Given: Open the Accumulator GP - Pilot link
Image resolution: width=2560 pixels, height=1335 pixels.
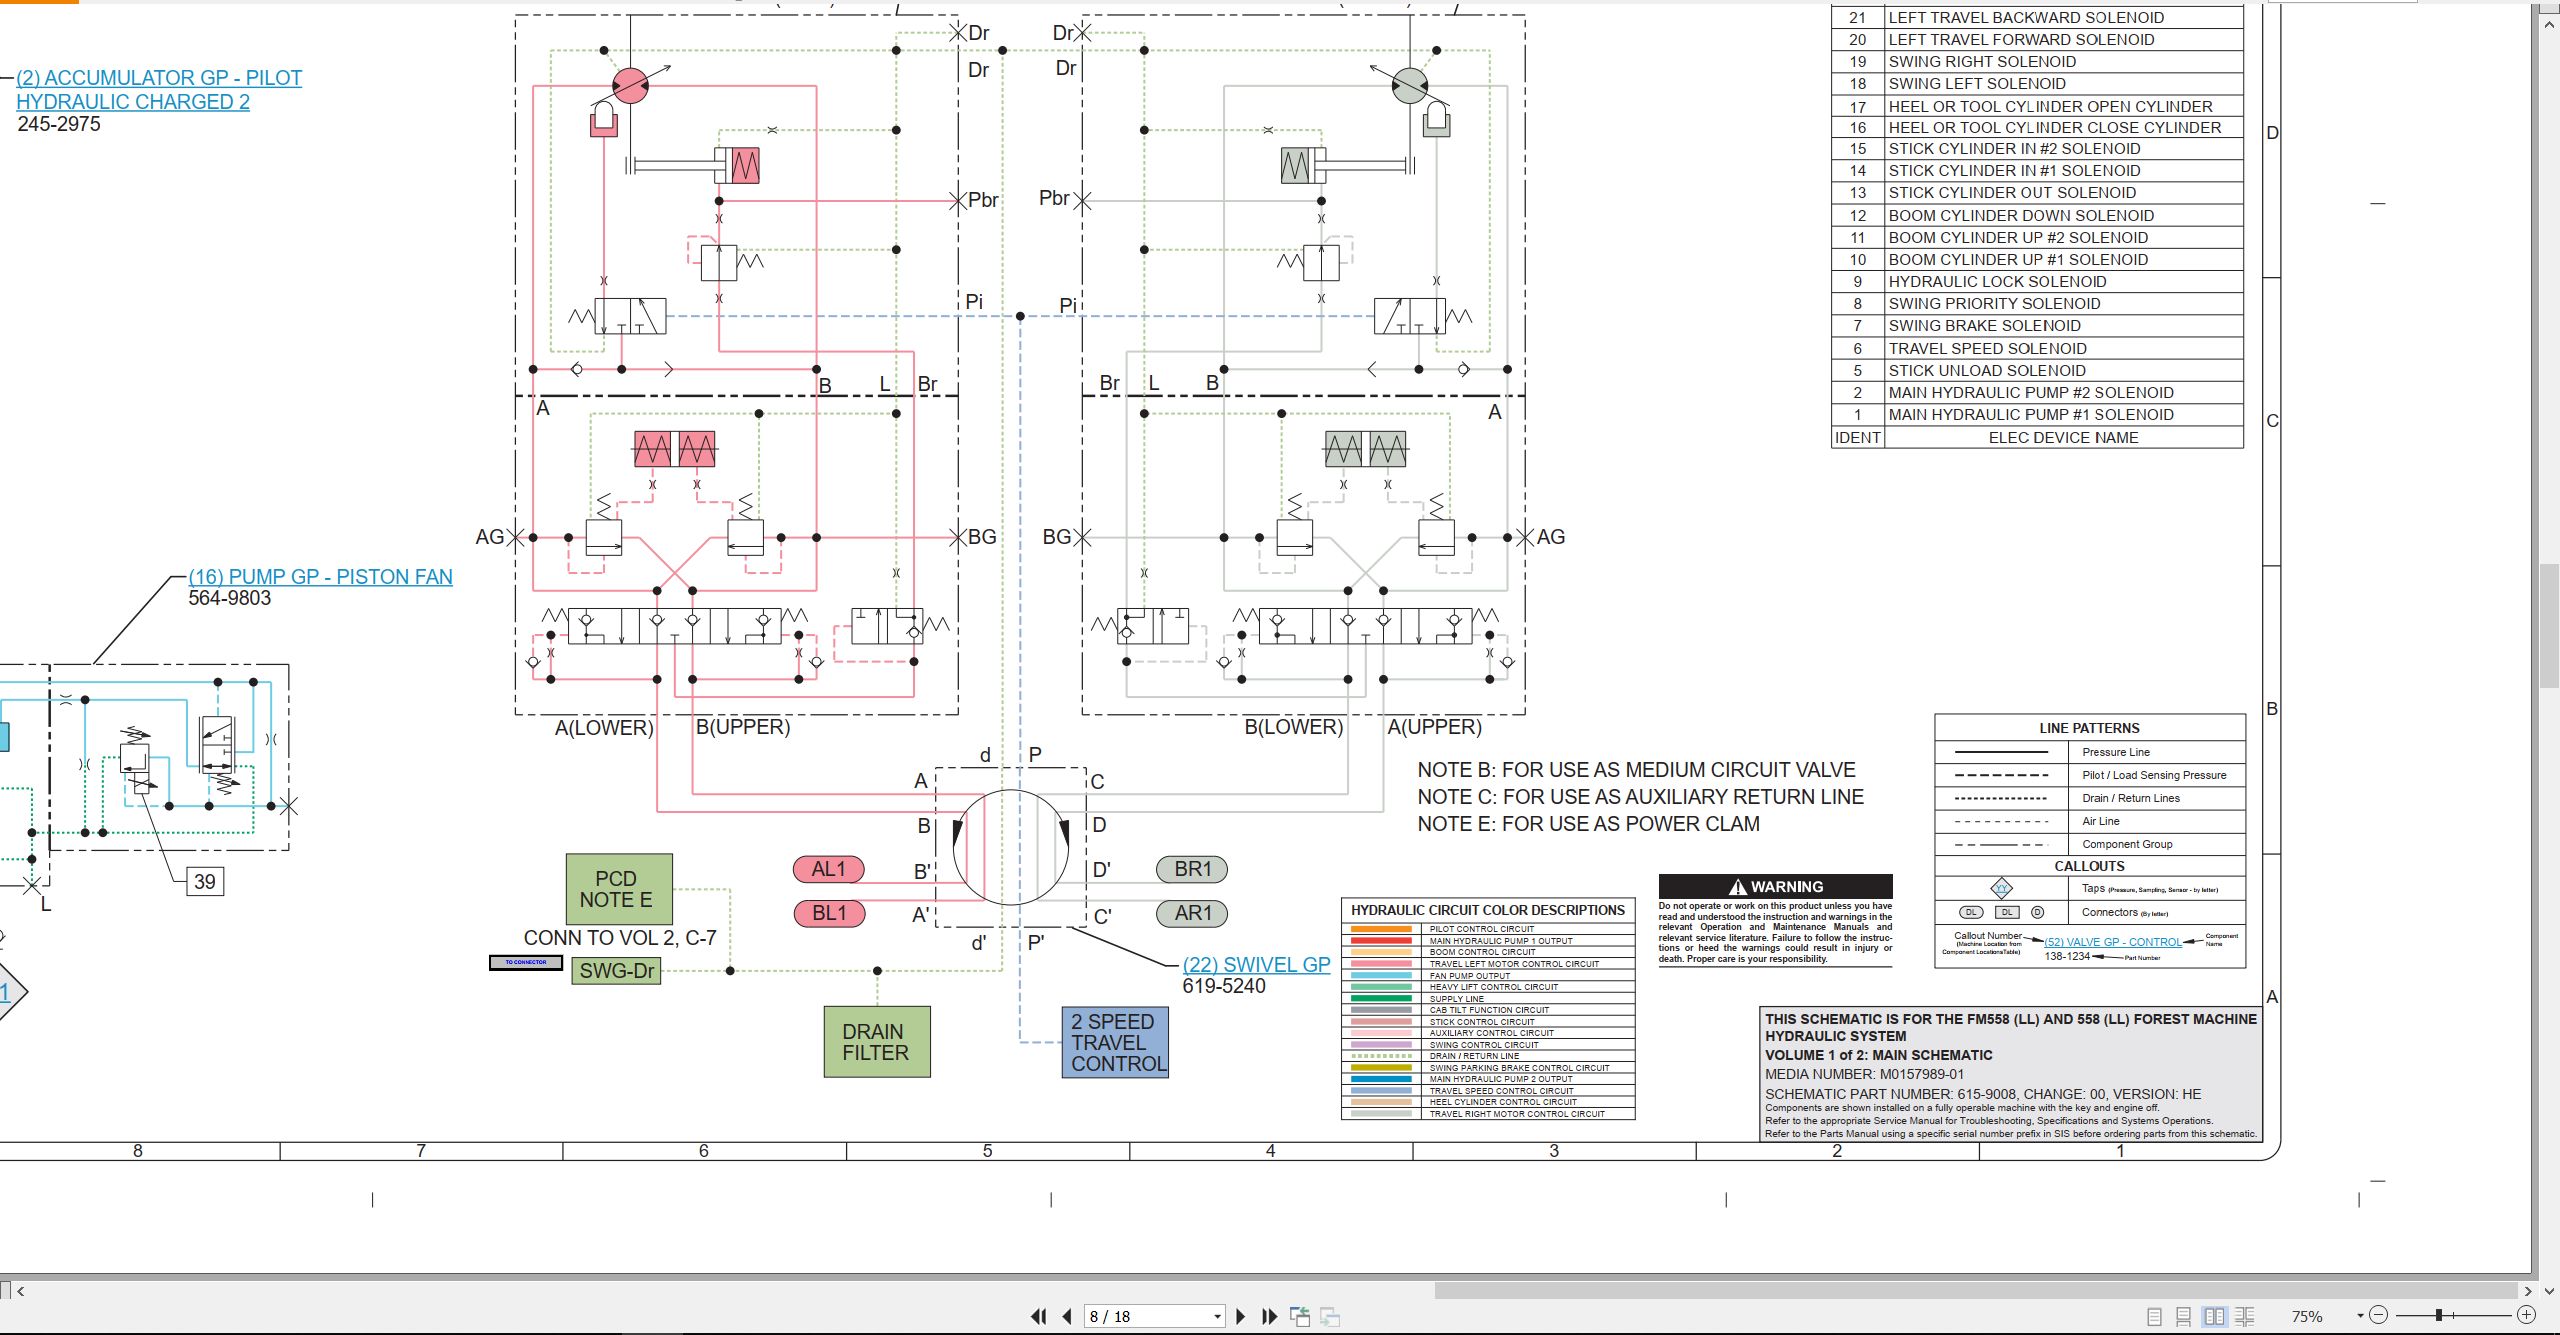Looking at the screenshot, I should click(x=159, y=90).
